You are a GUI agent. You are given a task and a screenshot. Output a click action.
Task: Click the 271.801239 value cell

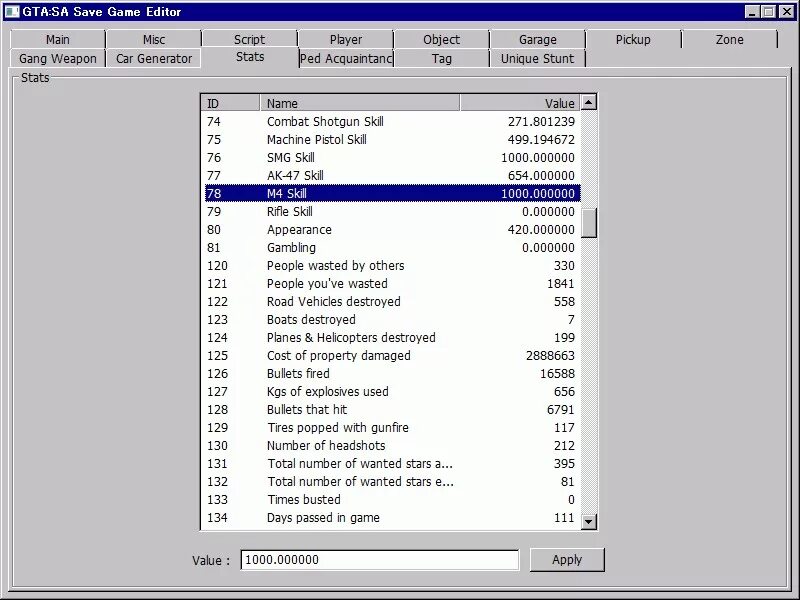click(541, 121)
